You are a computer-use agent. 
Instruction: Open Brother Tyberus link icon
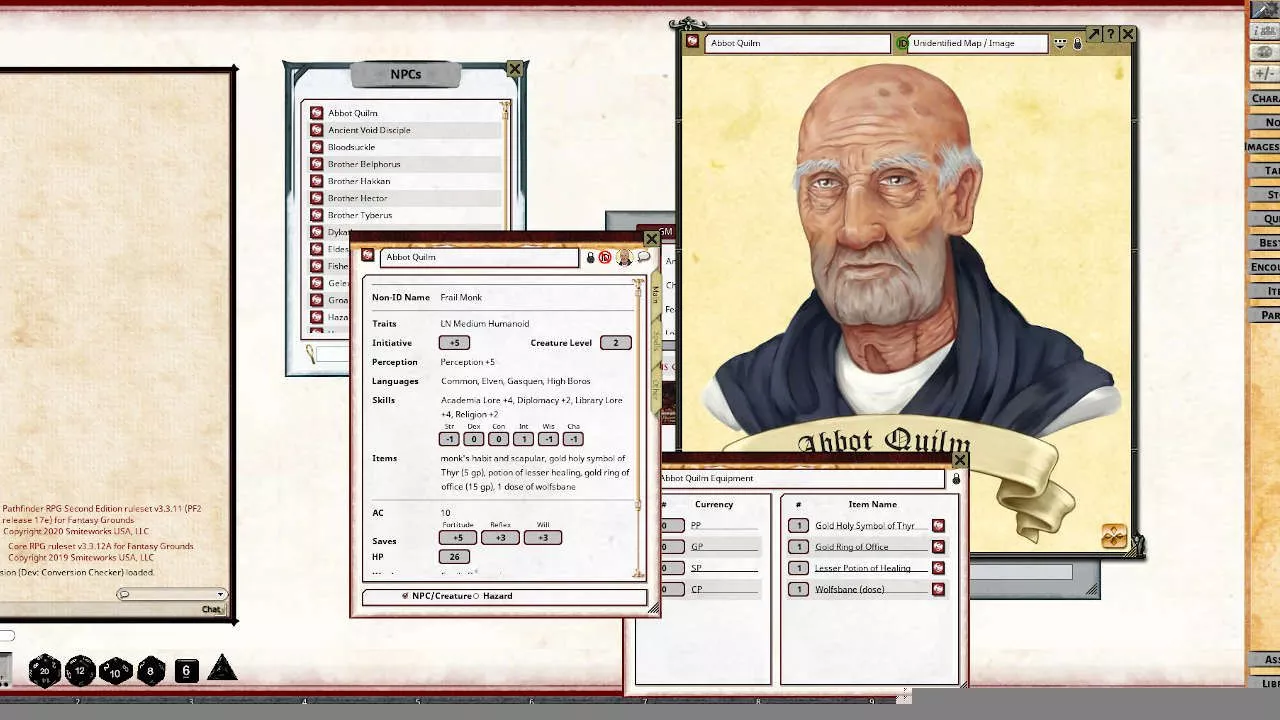pos(316,215)
